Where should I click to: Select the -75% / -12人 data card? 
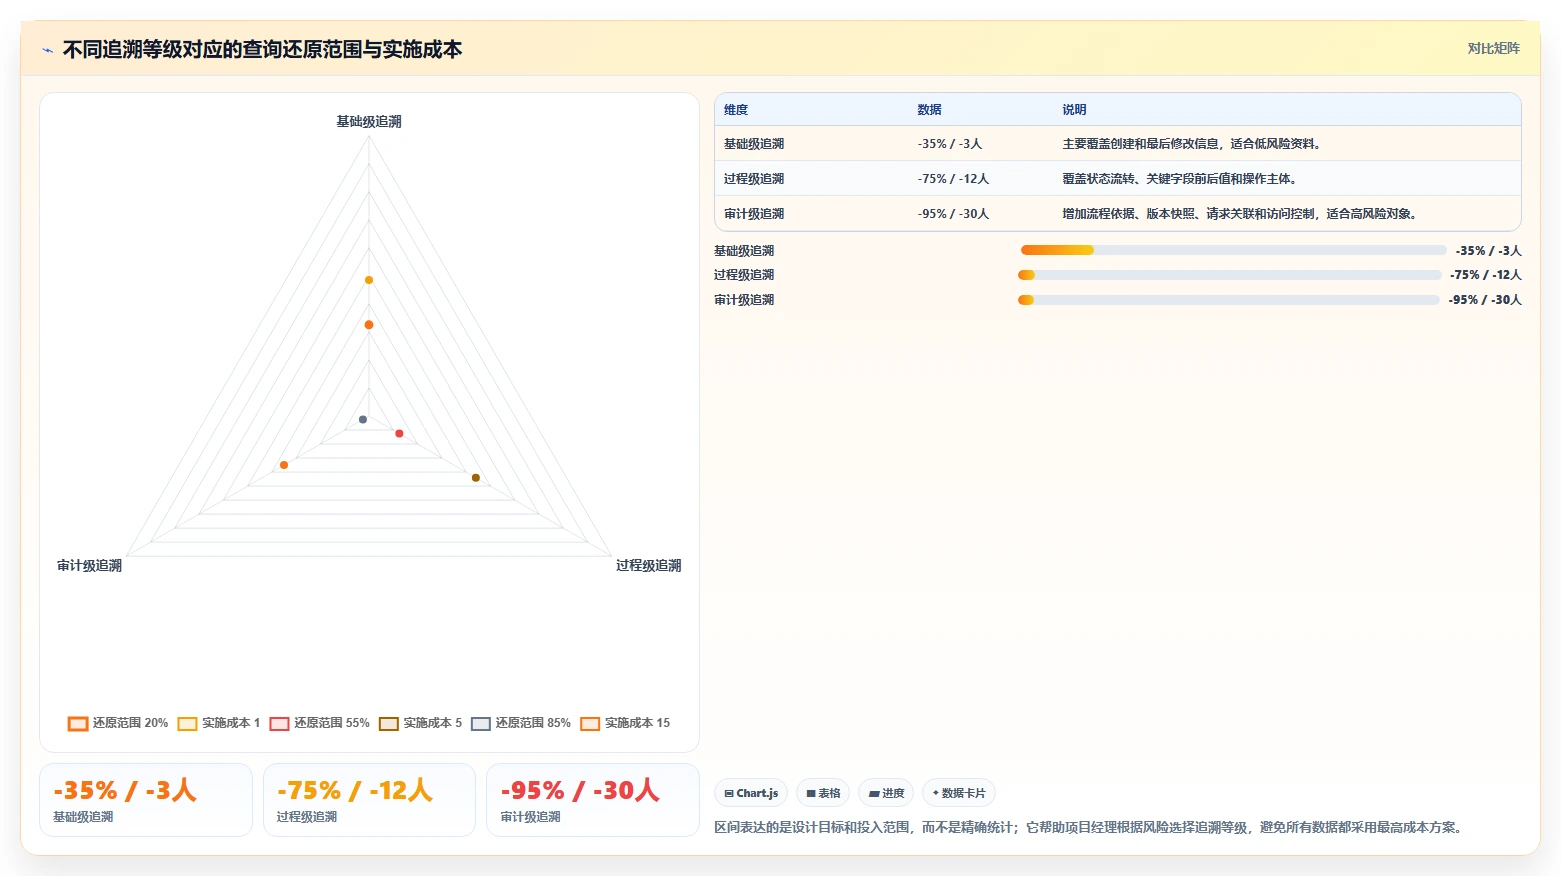pyautogui.click(x=369, y=800)
